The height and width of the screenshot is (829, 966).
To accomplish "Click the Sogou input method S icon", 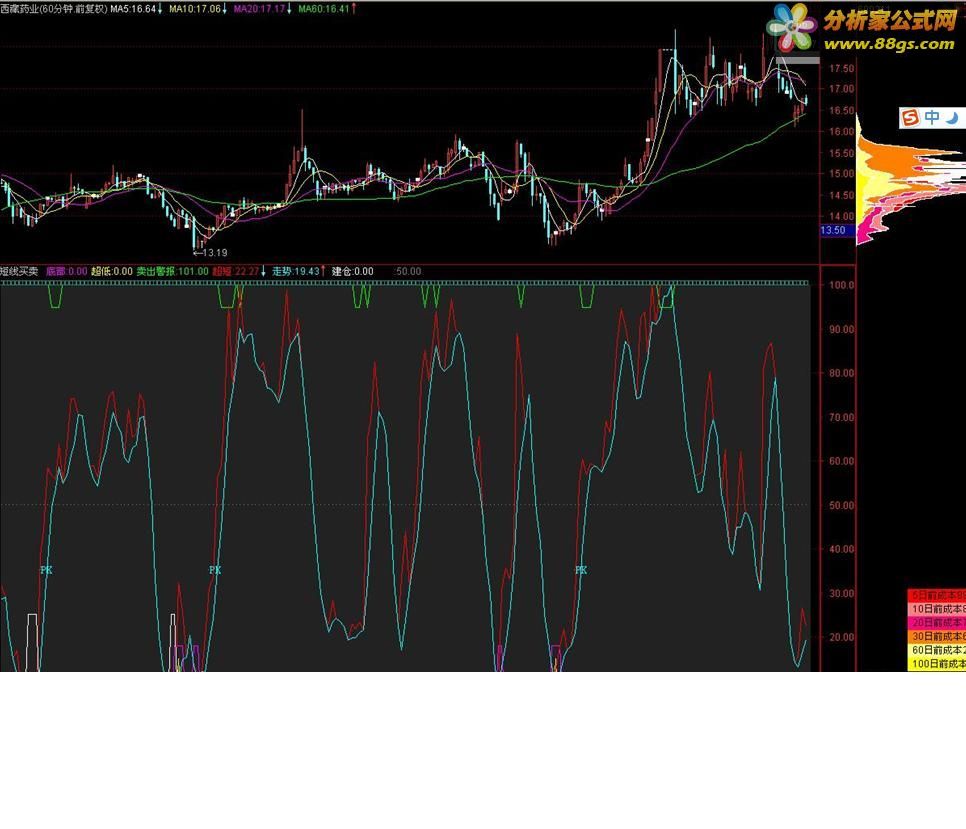I will (x=910, y=118).
